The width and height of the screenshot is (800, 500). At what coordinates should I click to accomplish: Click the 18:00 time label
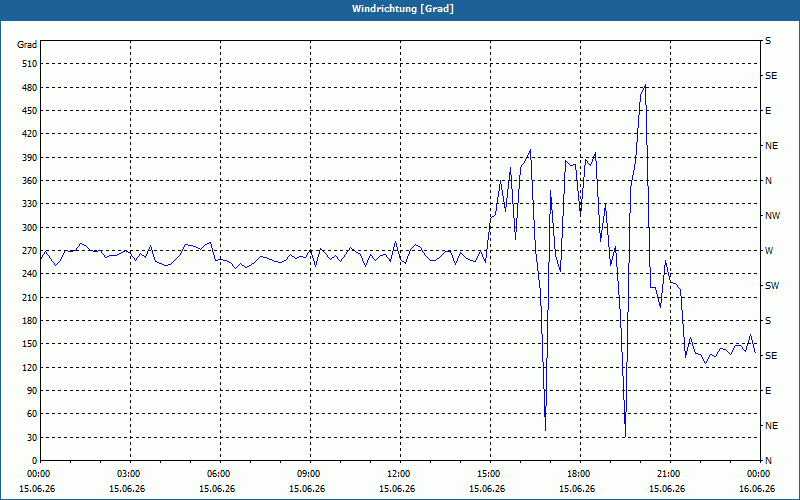(577, 474)
